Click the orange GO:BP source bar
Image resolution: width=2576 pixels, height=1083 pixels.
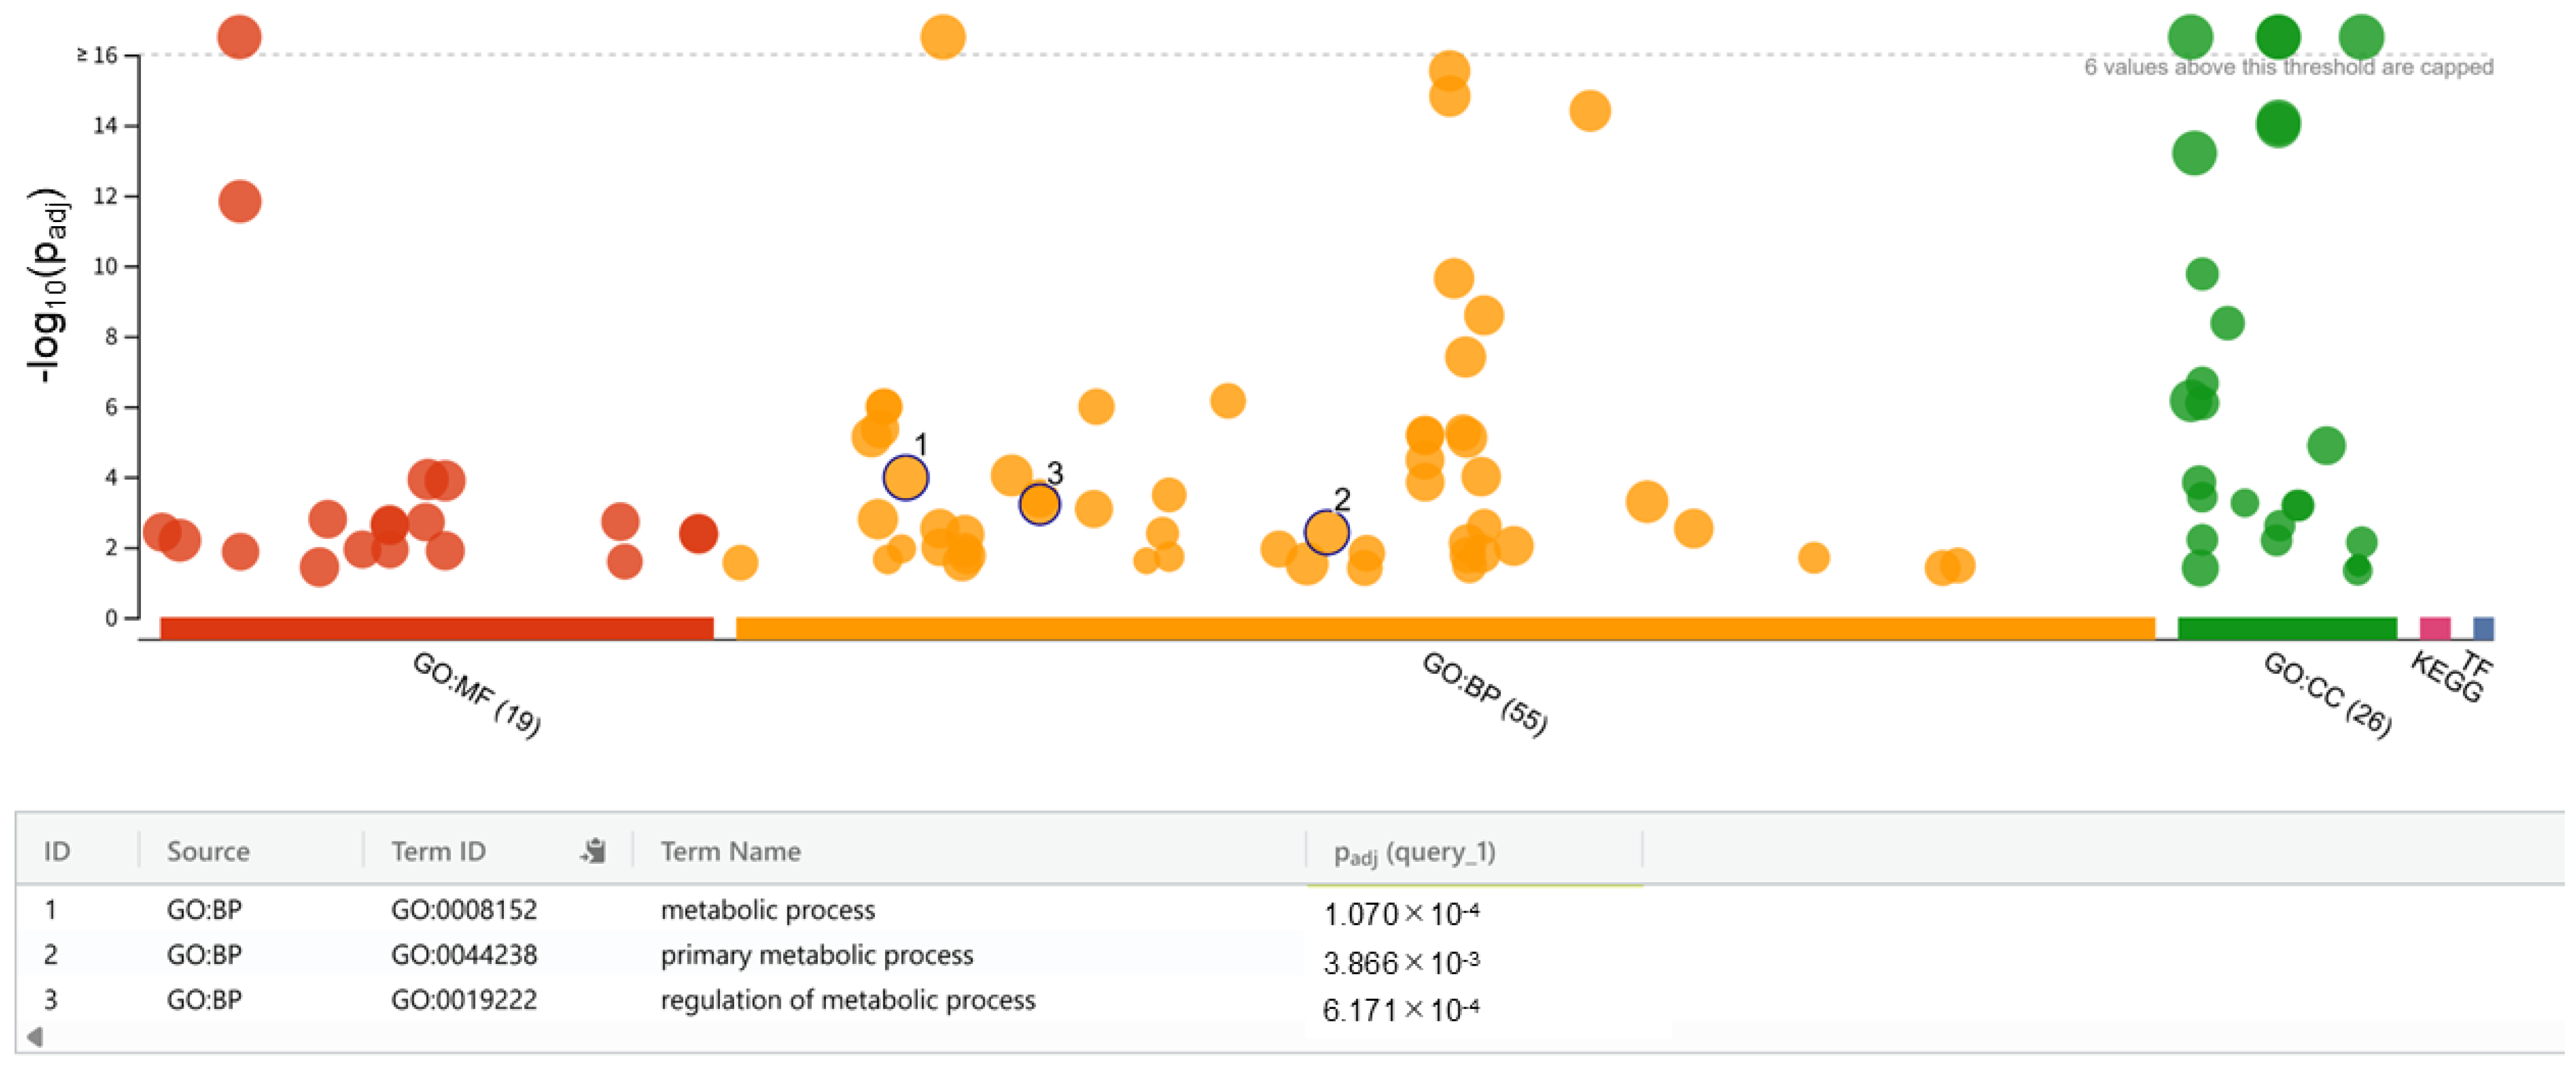(1444, 628)
